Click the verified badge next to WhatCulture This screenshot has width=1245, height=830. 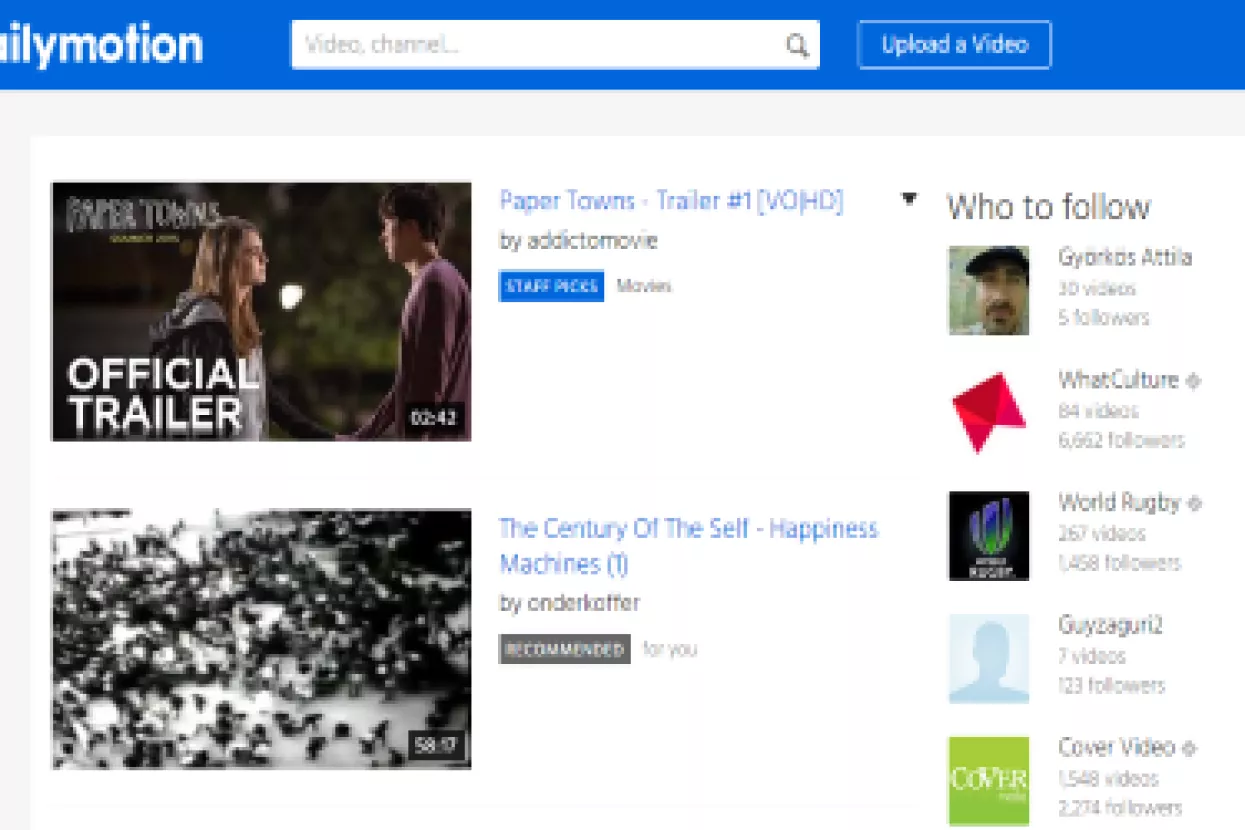[x=1193, y=381]
